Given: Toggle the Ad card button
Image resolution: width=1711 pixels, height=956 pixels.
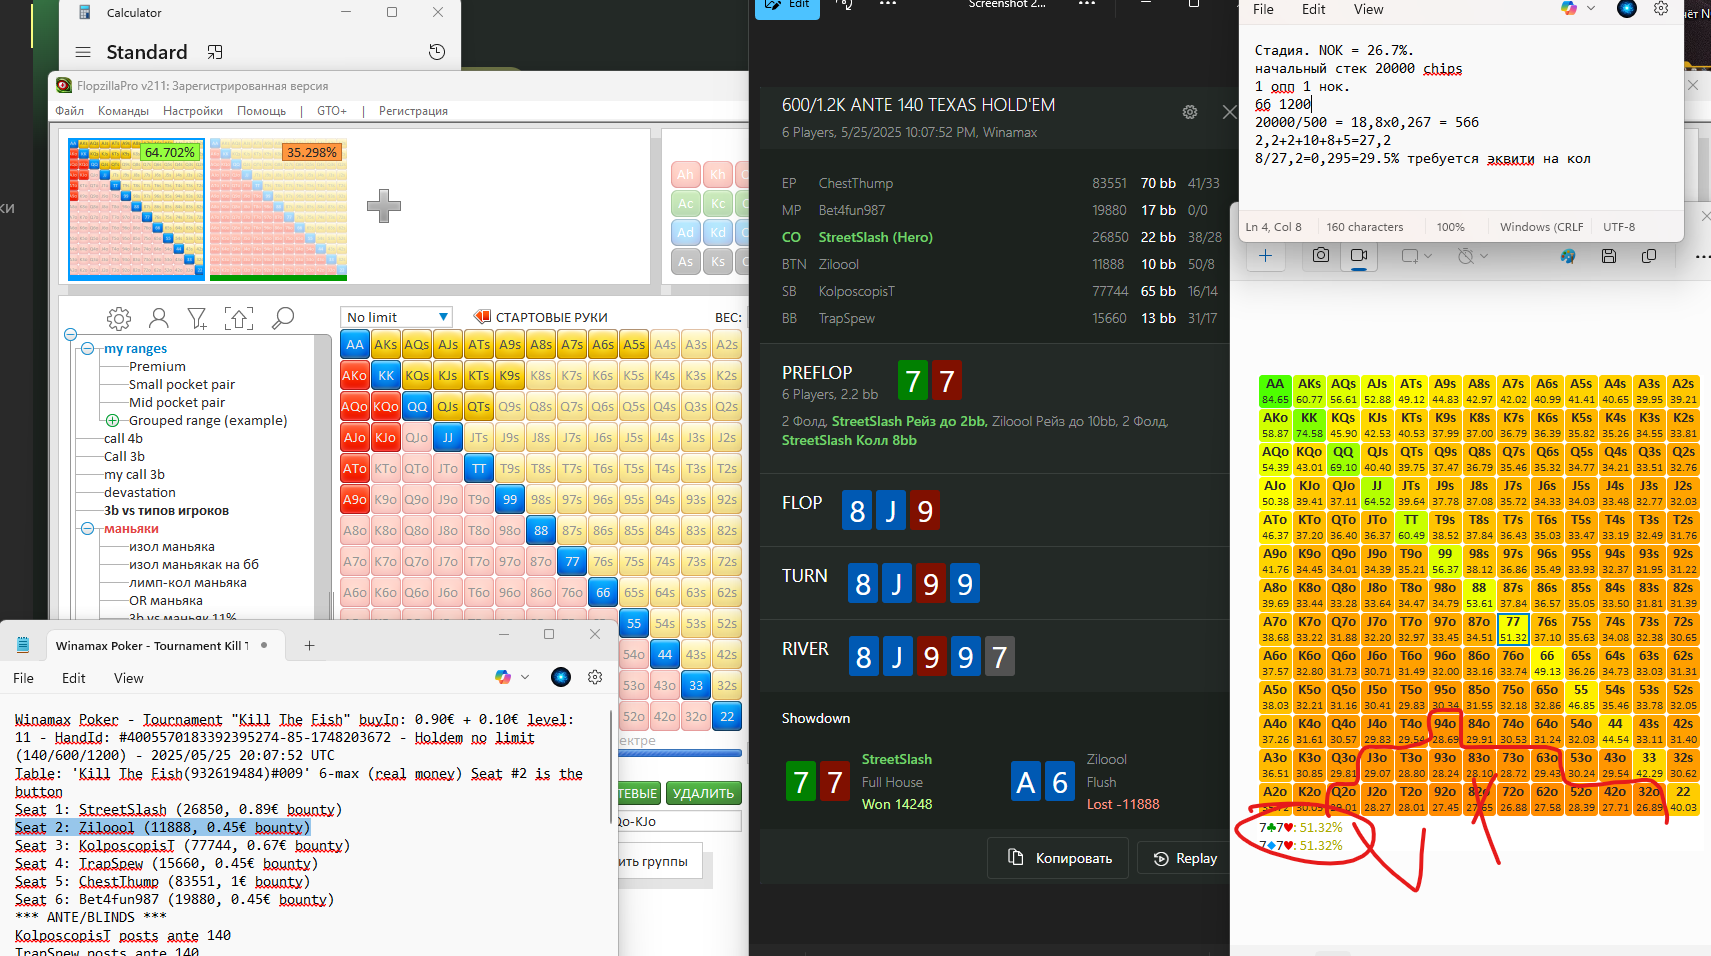Looking at the screenshot, I should coord(685,232).
